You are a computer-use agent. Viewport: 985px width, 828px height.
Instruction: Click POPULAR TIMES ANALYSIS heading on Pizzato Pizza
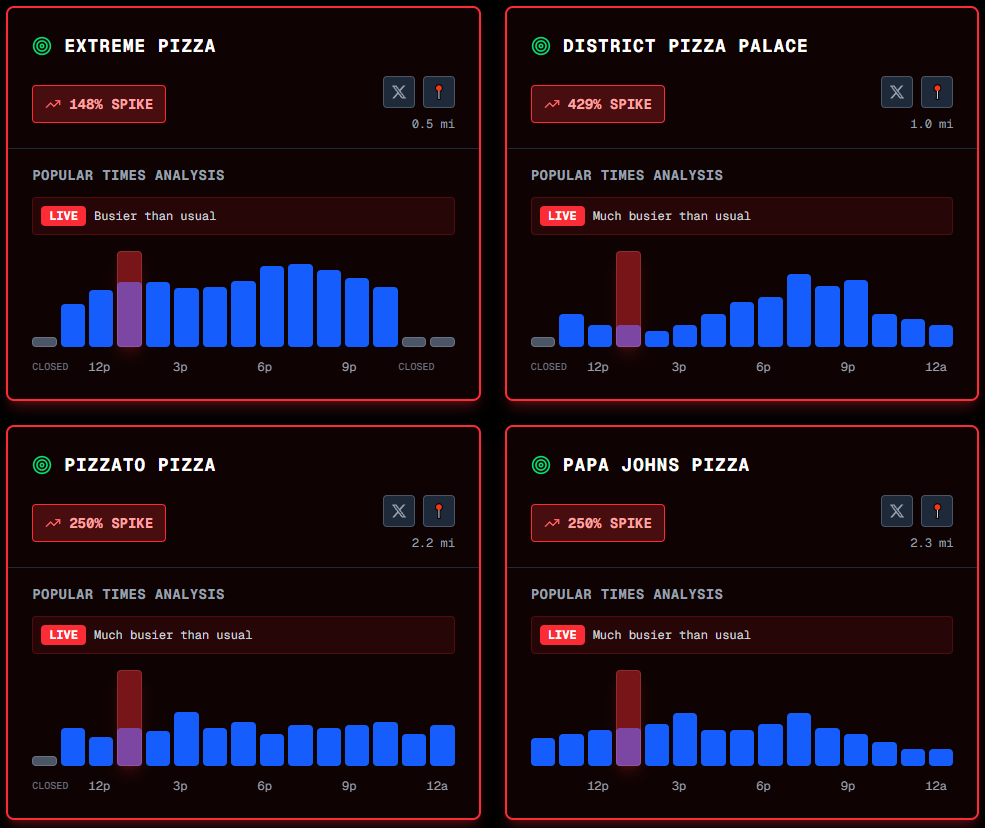click(x=128, y=594)
